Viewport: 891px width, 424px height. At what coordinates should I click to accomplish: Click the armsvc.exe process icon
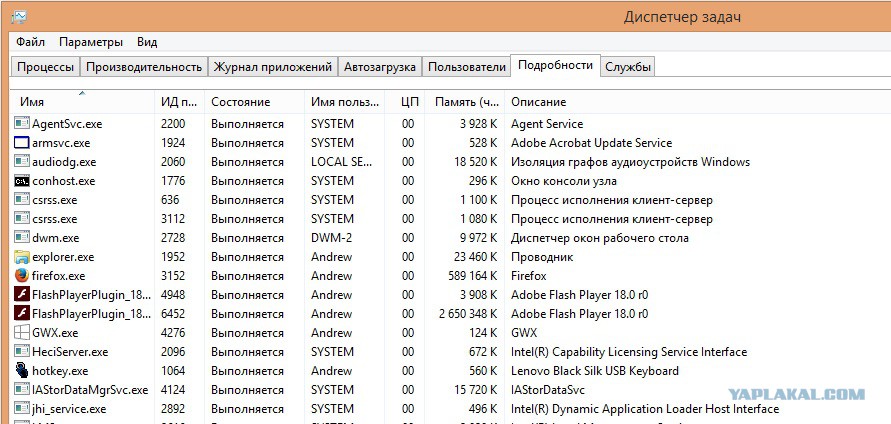(22, 143)
